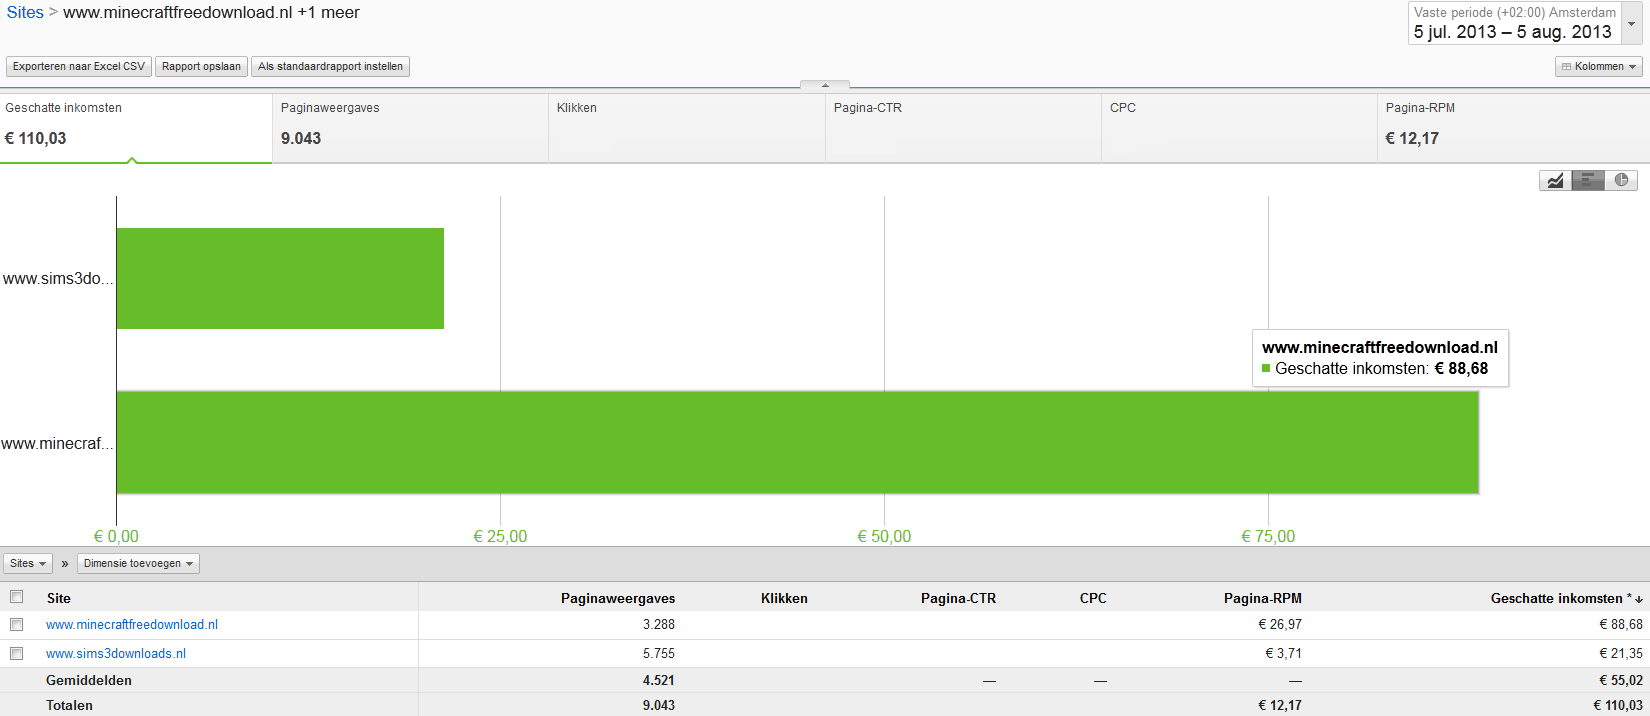The width and height of the screenshot is (1650, 716).
Task: Toggle the select-all checkbox in table header
Action: click(16, 597)
